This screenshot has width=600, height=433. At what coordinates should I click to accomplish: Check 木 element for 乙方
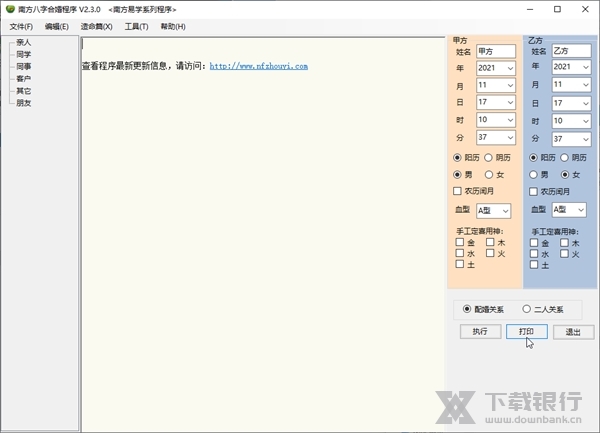tap(564, 243)
